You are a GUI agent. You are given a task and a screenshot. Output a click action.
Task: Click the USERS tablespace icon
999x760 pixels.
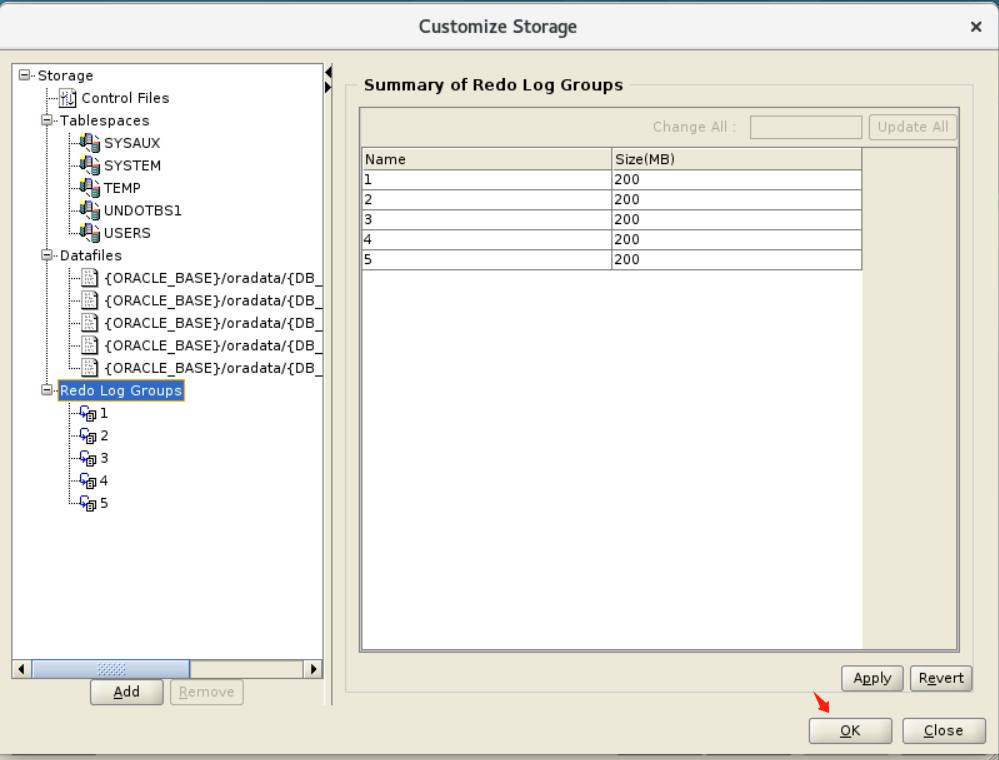pyautogui.click(x=91, y=233)
